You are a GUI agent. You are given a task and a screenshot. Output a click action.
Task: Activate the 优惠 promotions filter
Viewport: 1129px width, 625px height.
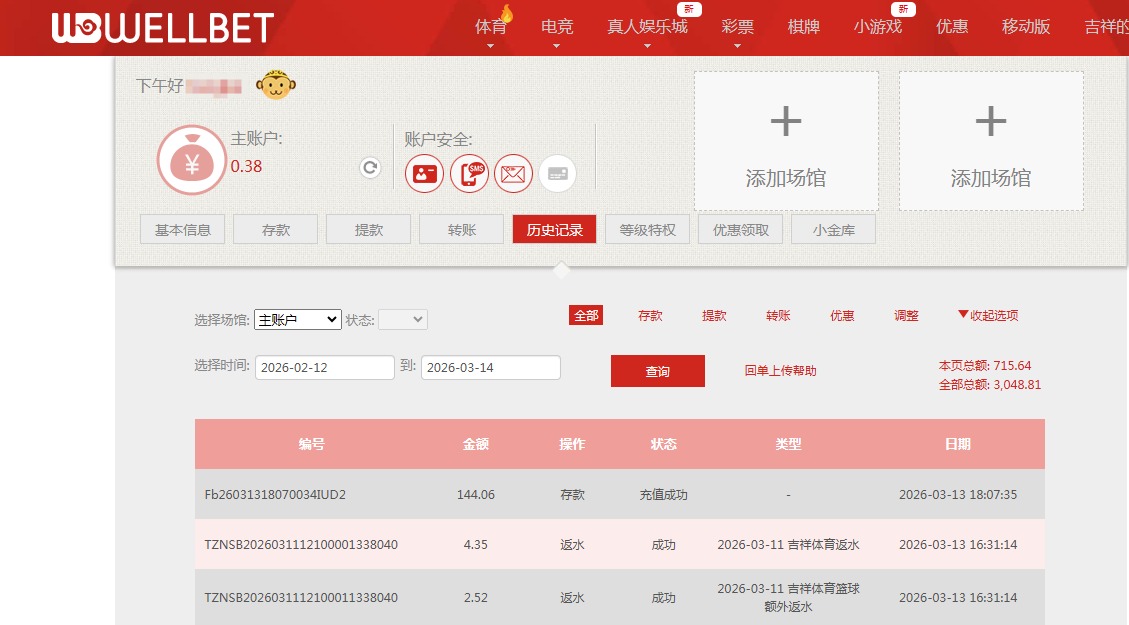click(841, 315)
